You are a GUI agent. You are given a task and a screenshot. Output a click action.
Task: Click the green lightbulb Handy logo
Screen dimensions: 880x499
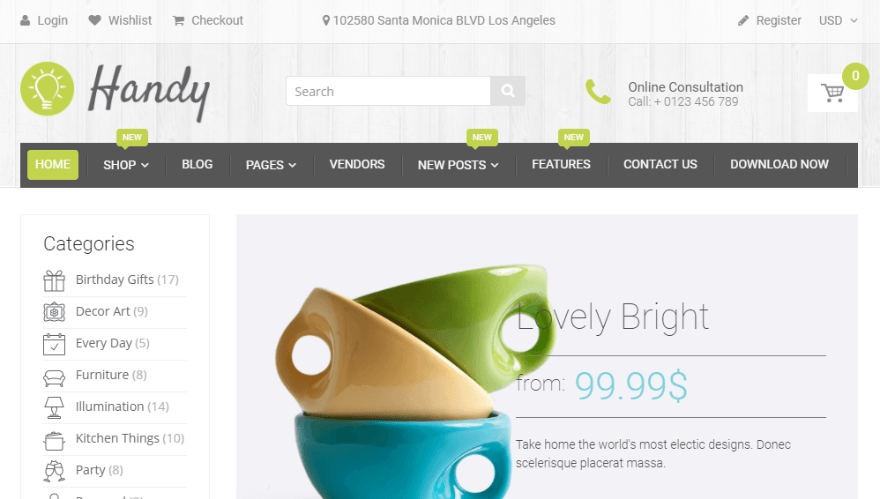coord(47,89)
